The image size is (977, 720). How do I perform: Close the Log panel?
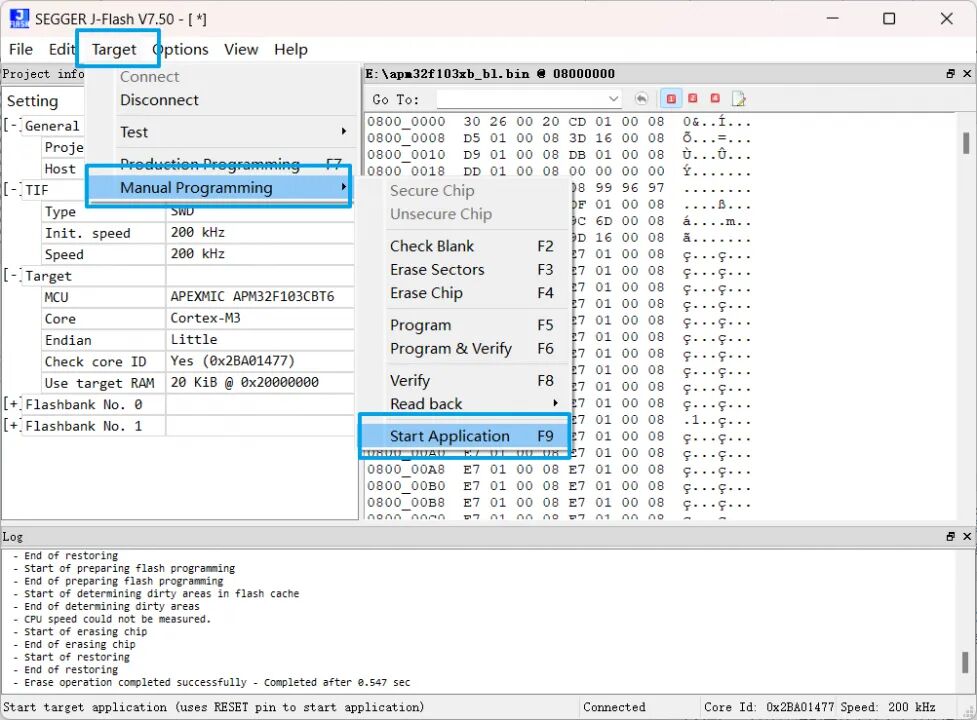966,537
